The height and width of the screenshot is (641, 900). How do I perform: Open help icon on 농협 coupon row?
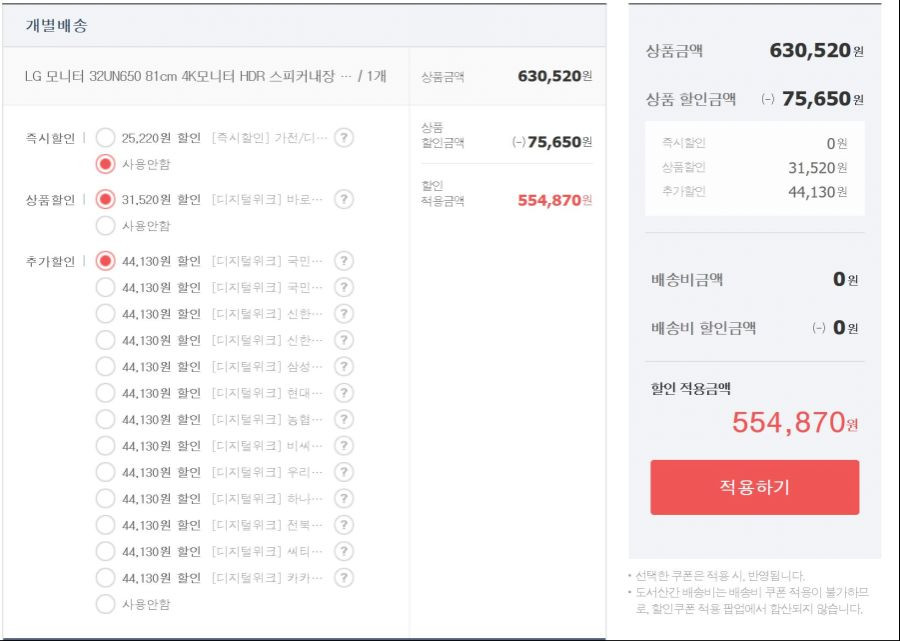click(343, 419)
